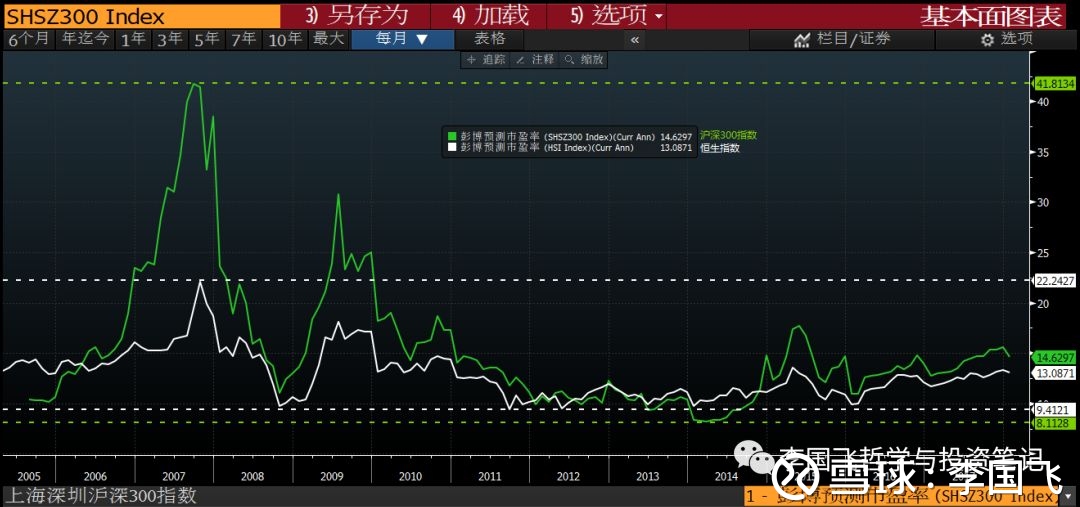Collapse panel with double-chevron arrow
The width and height of the screenshot is (1080, 507).
pyautogui.click(x=635, y=39)
